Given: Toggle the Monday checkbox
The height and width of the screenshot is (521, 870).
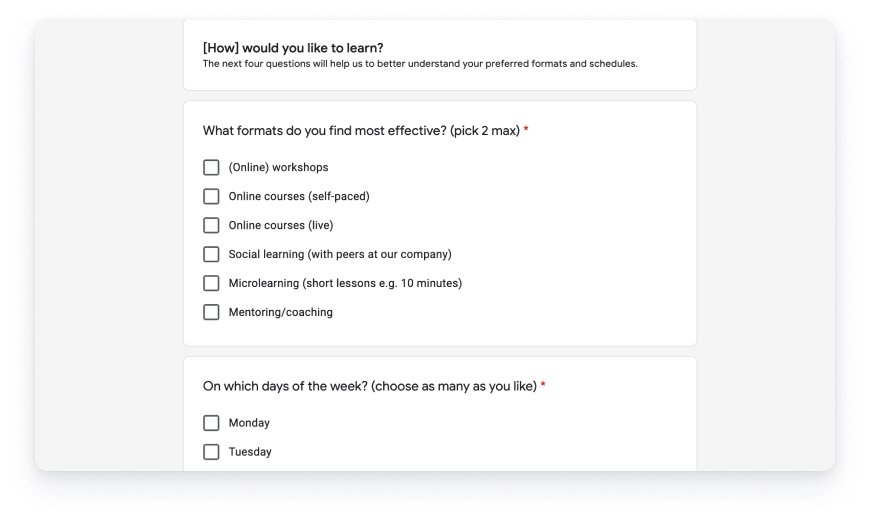Looking at the screenshot, I should click(211, 423).
